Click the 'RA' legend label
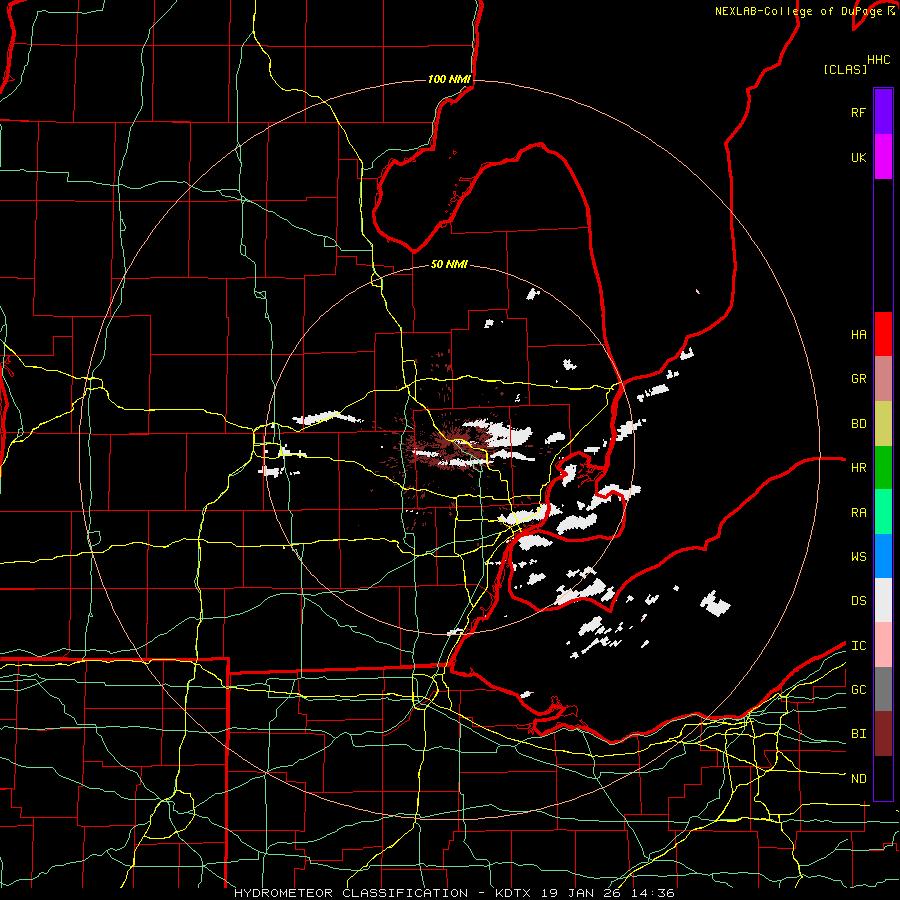Image resolution: width=900 pixels, height=900 pixels. point(858,512)
